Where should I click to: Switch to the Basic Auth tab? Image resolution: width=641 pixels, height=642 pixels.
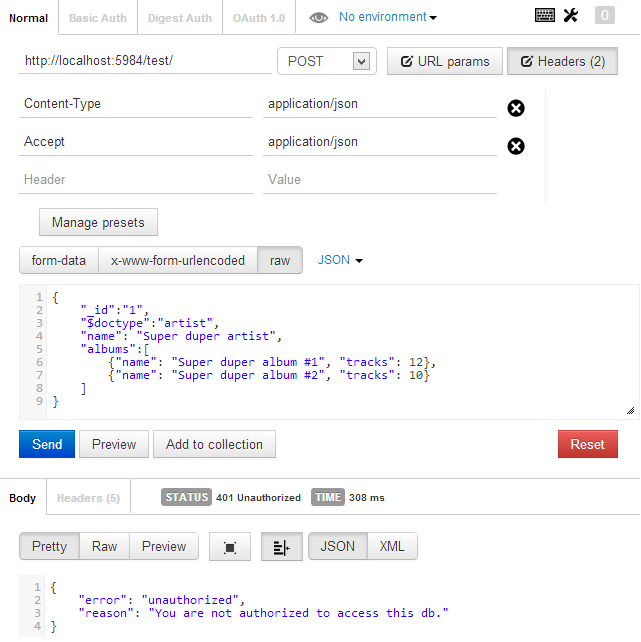click(98, 18)
